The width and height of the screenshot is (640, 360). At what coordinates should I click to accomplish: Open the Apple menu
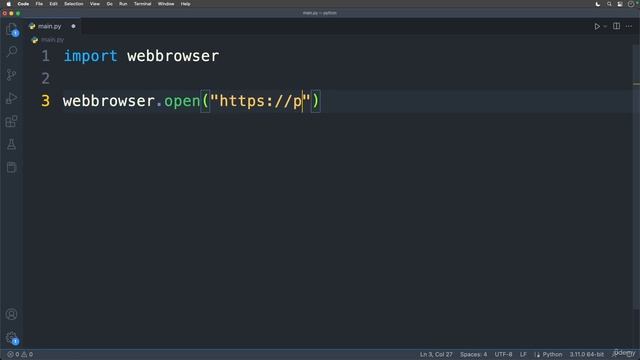(8, 4)
